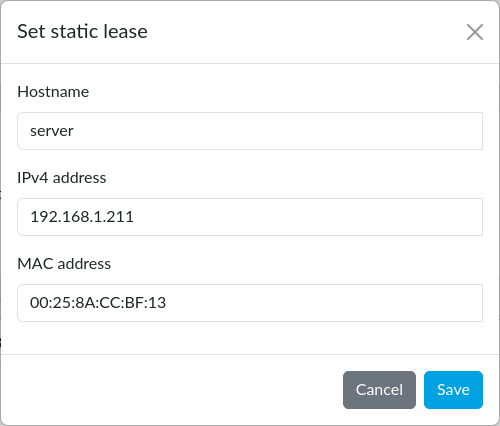This screenshot has height=426, width=500.
Task: Focus the MAC address input field
Action: [x=250, y=303]
